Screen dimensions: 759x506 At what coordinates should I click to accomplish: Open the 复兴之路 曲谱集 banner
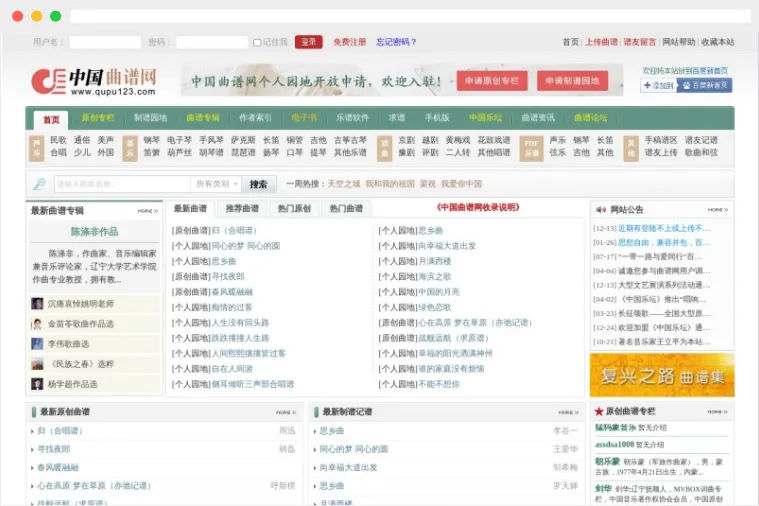pyautogui.click(x=661, y=374)
